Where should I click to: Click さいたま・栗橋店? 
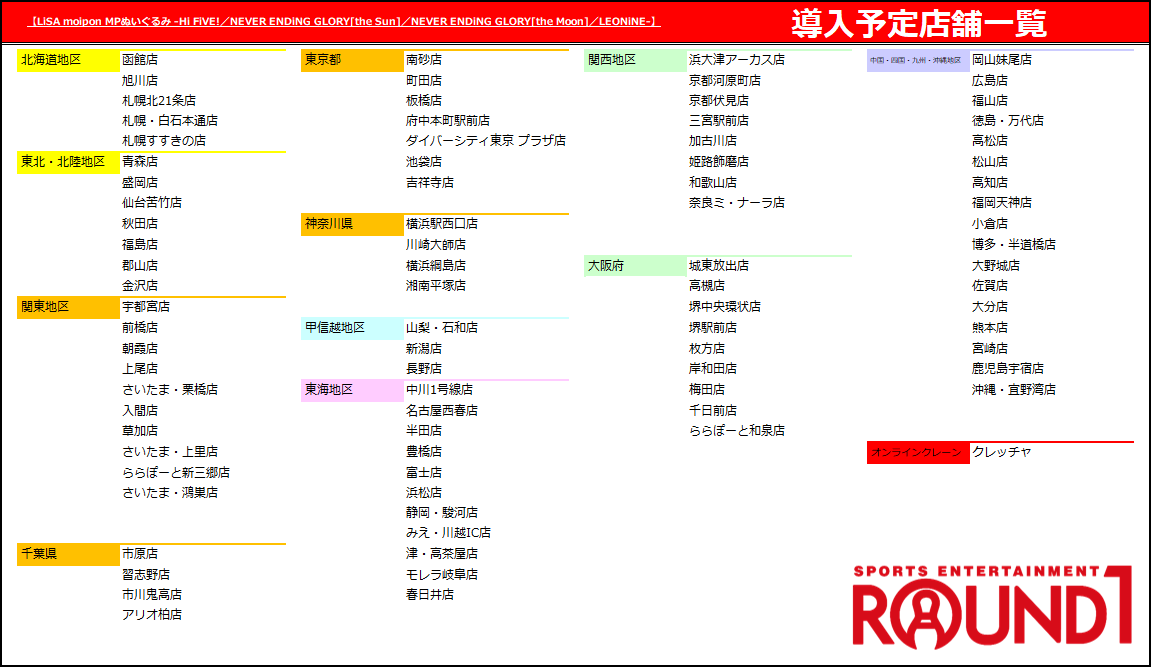click(170, 389)
